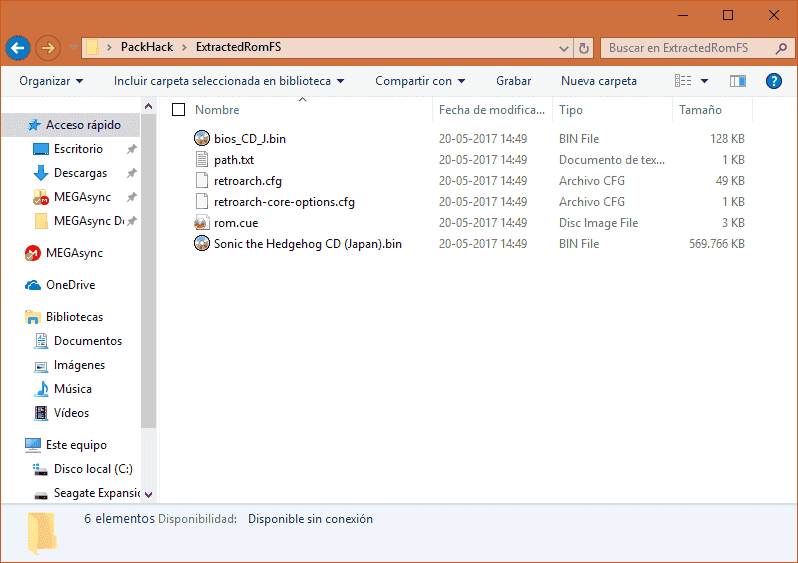The image size is (798, 563).
Task: Refresh the folder view
Action: click(584, 48)
